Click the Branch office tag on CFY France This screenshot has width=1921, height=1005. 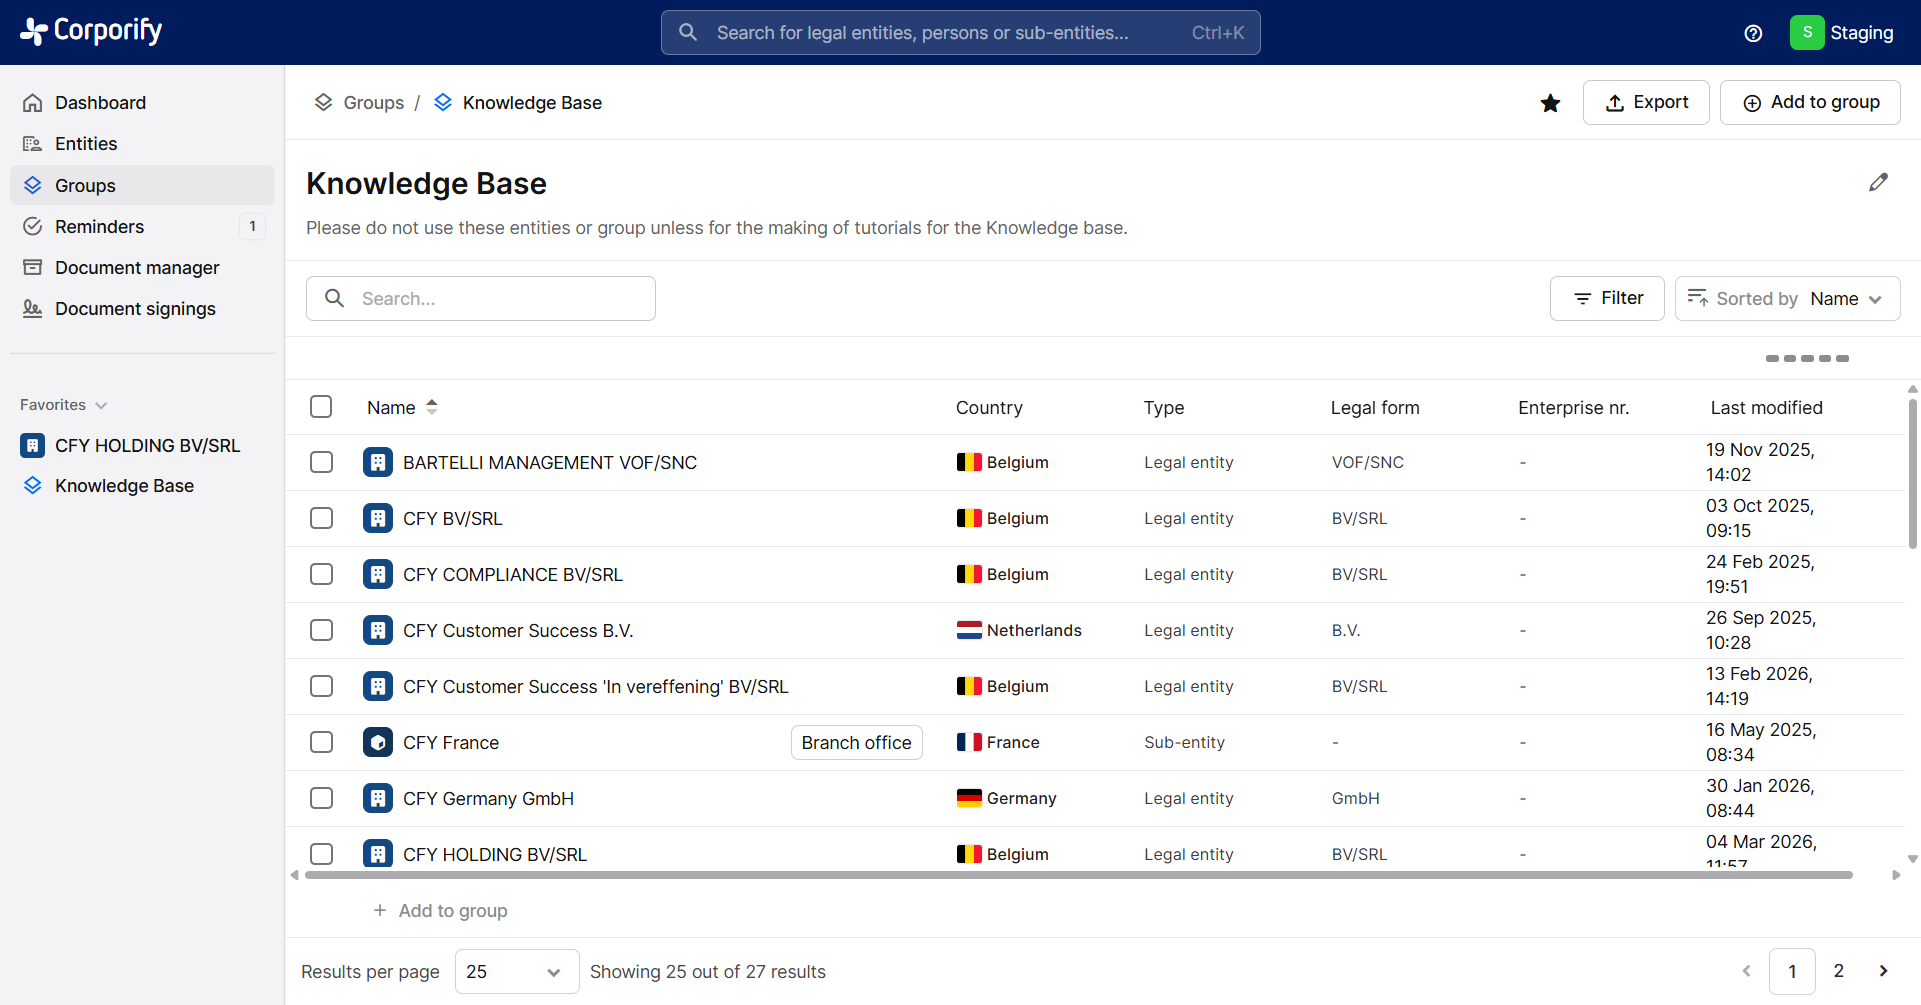point(856,742)
